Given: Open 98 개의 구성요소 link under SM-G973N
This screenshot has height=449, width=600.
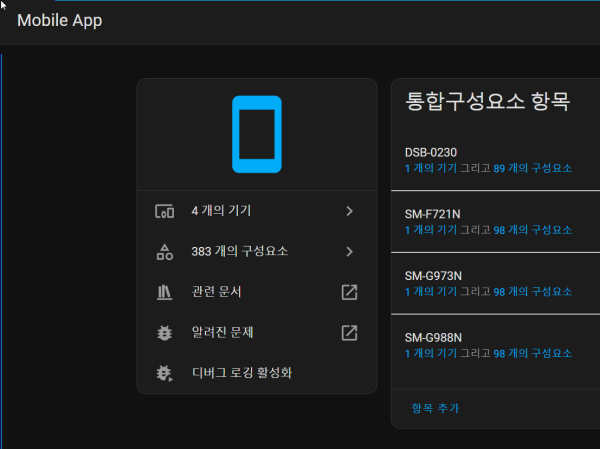Looking at the screenshot, I should (533, 291).
